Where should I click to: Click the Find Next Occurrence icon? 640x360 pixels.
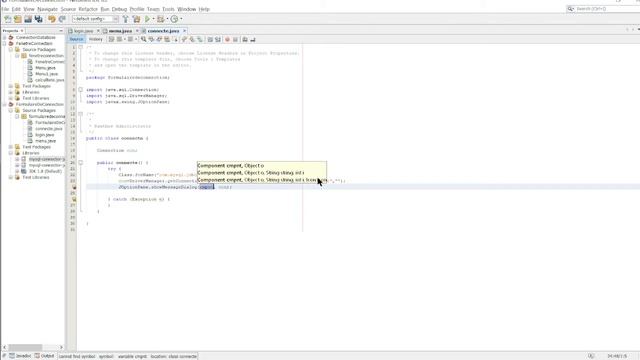159,40
